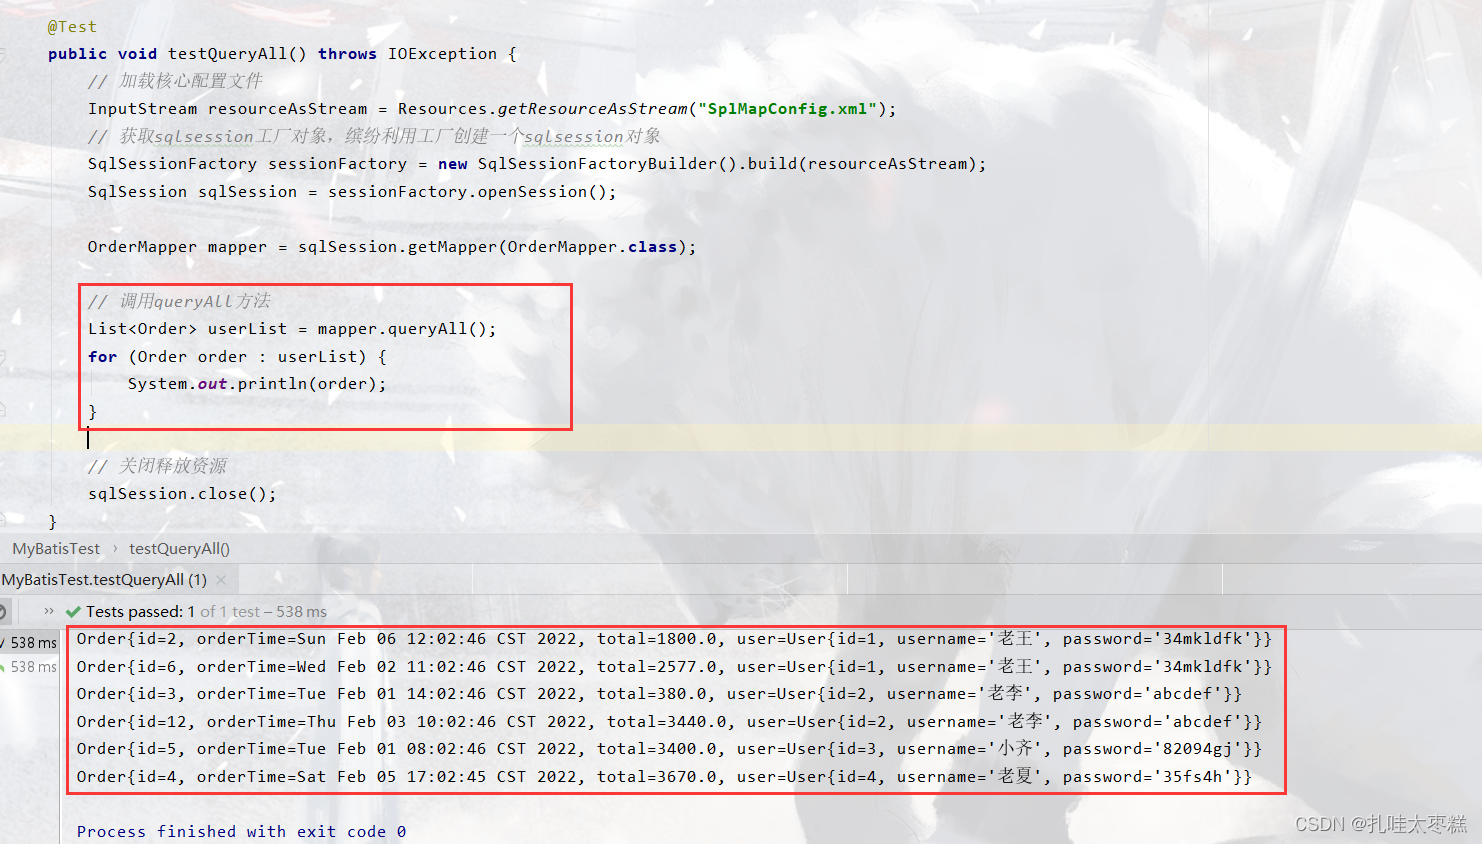Select the second 538 ms test tree row

point(30,667)
